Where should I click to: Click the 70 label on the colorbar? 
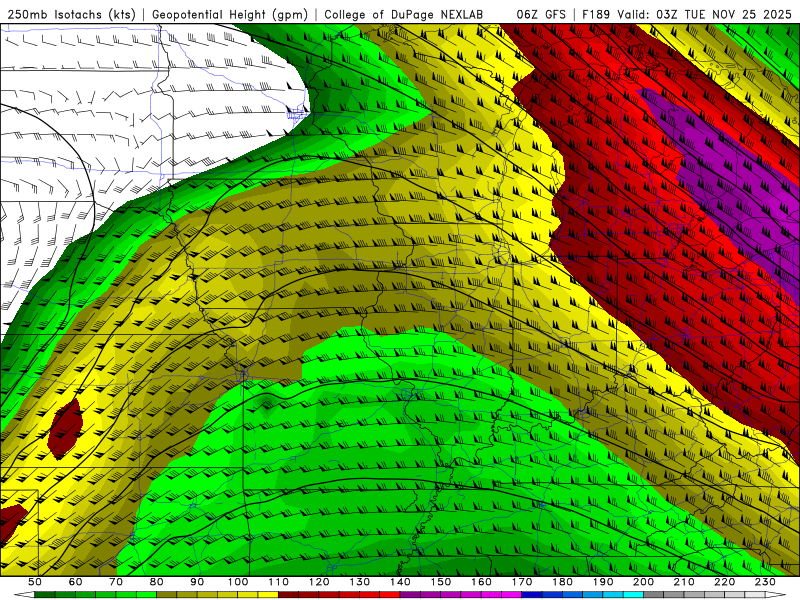(116, 582)
